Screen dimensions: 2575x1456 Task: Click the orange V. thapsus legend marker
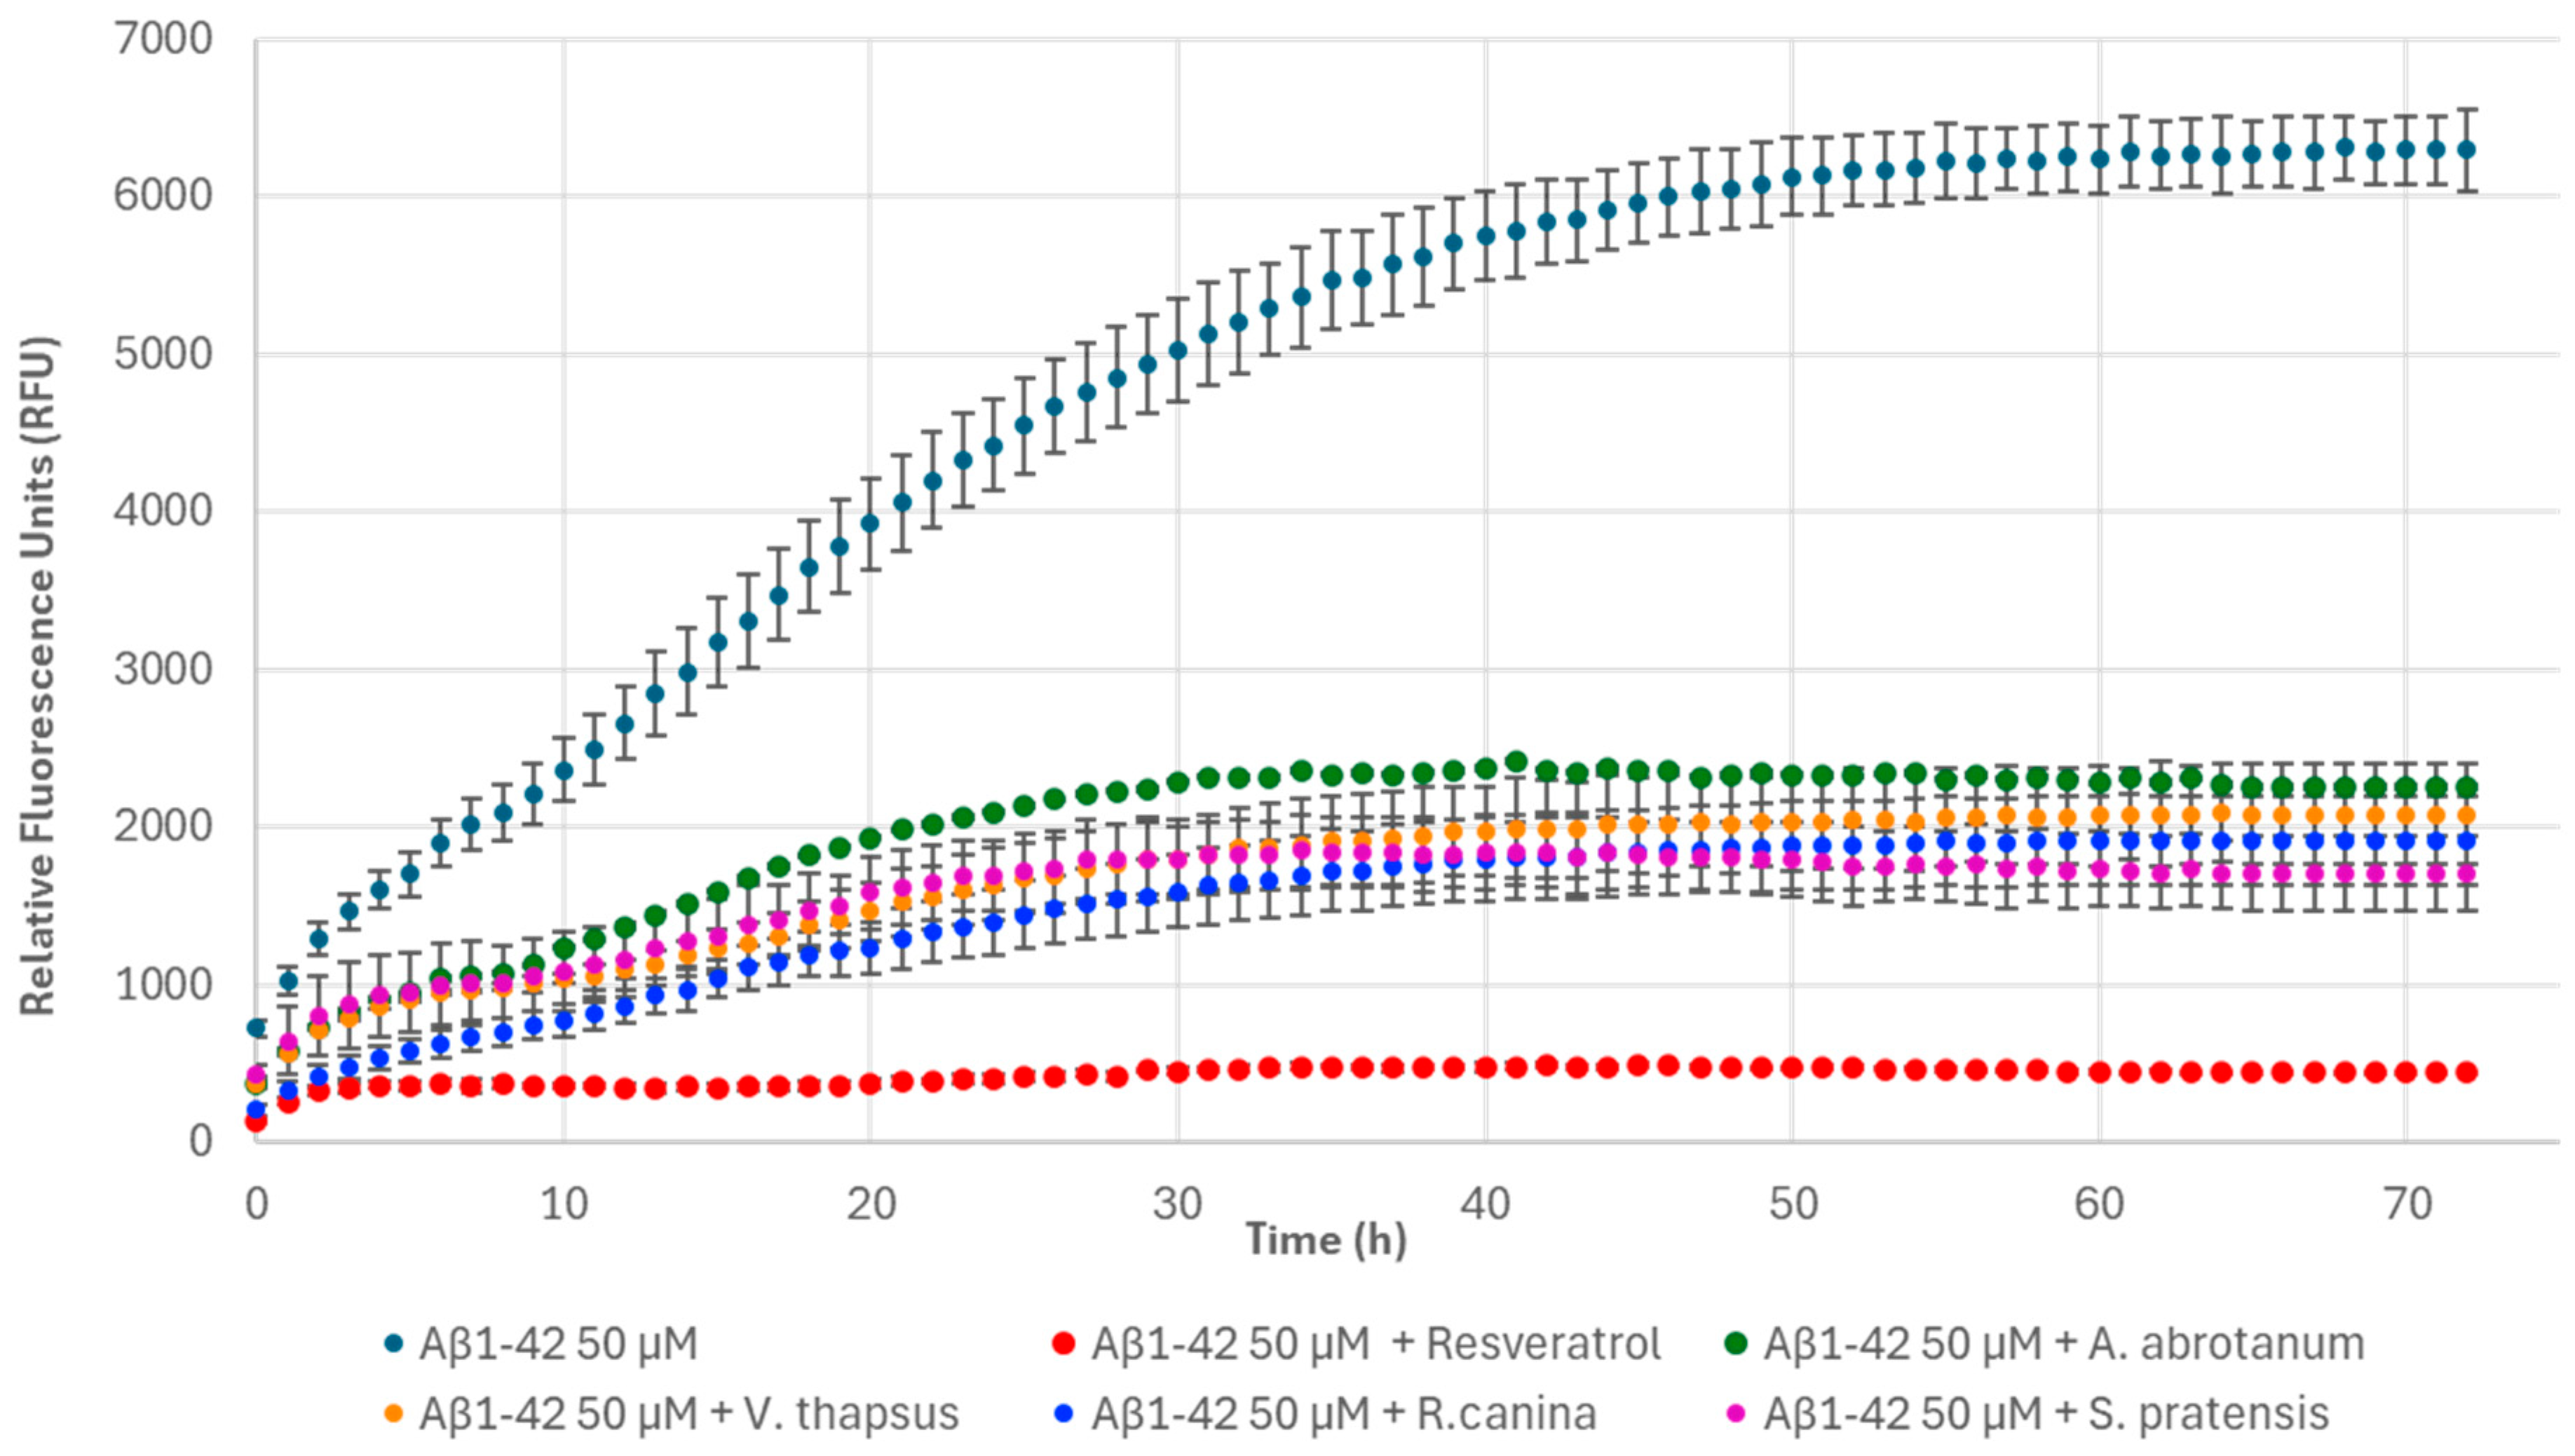[394, 1414]
